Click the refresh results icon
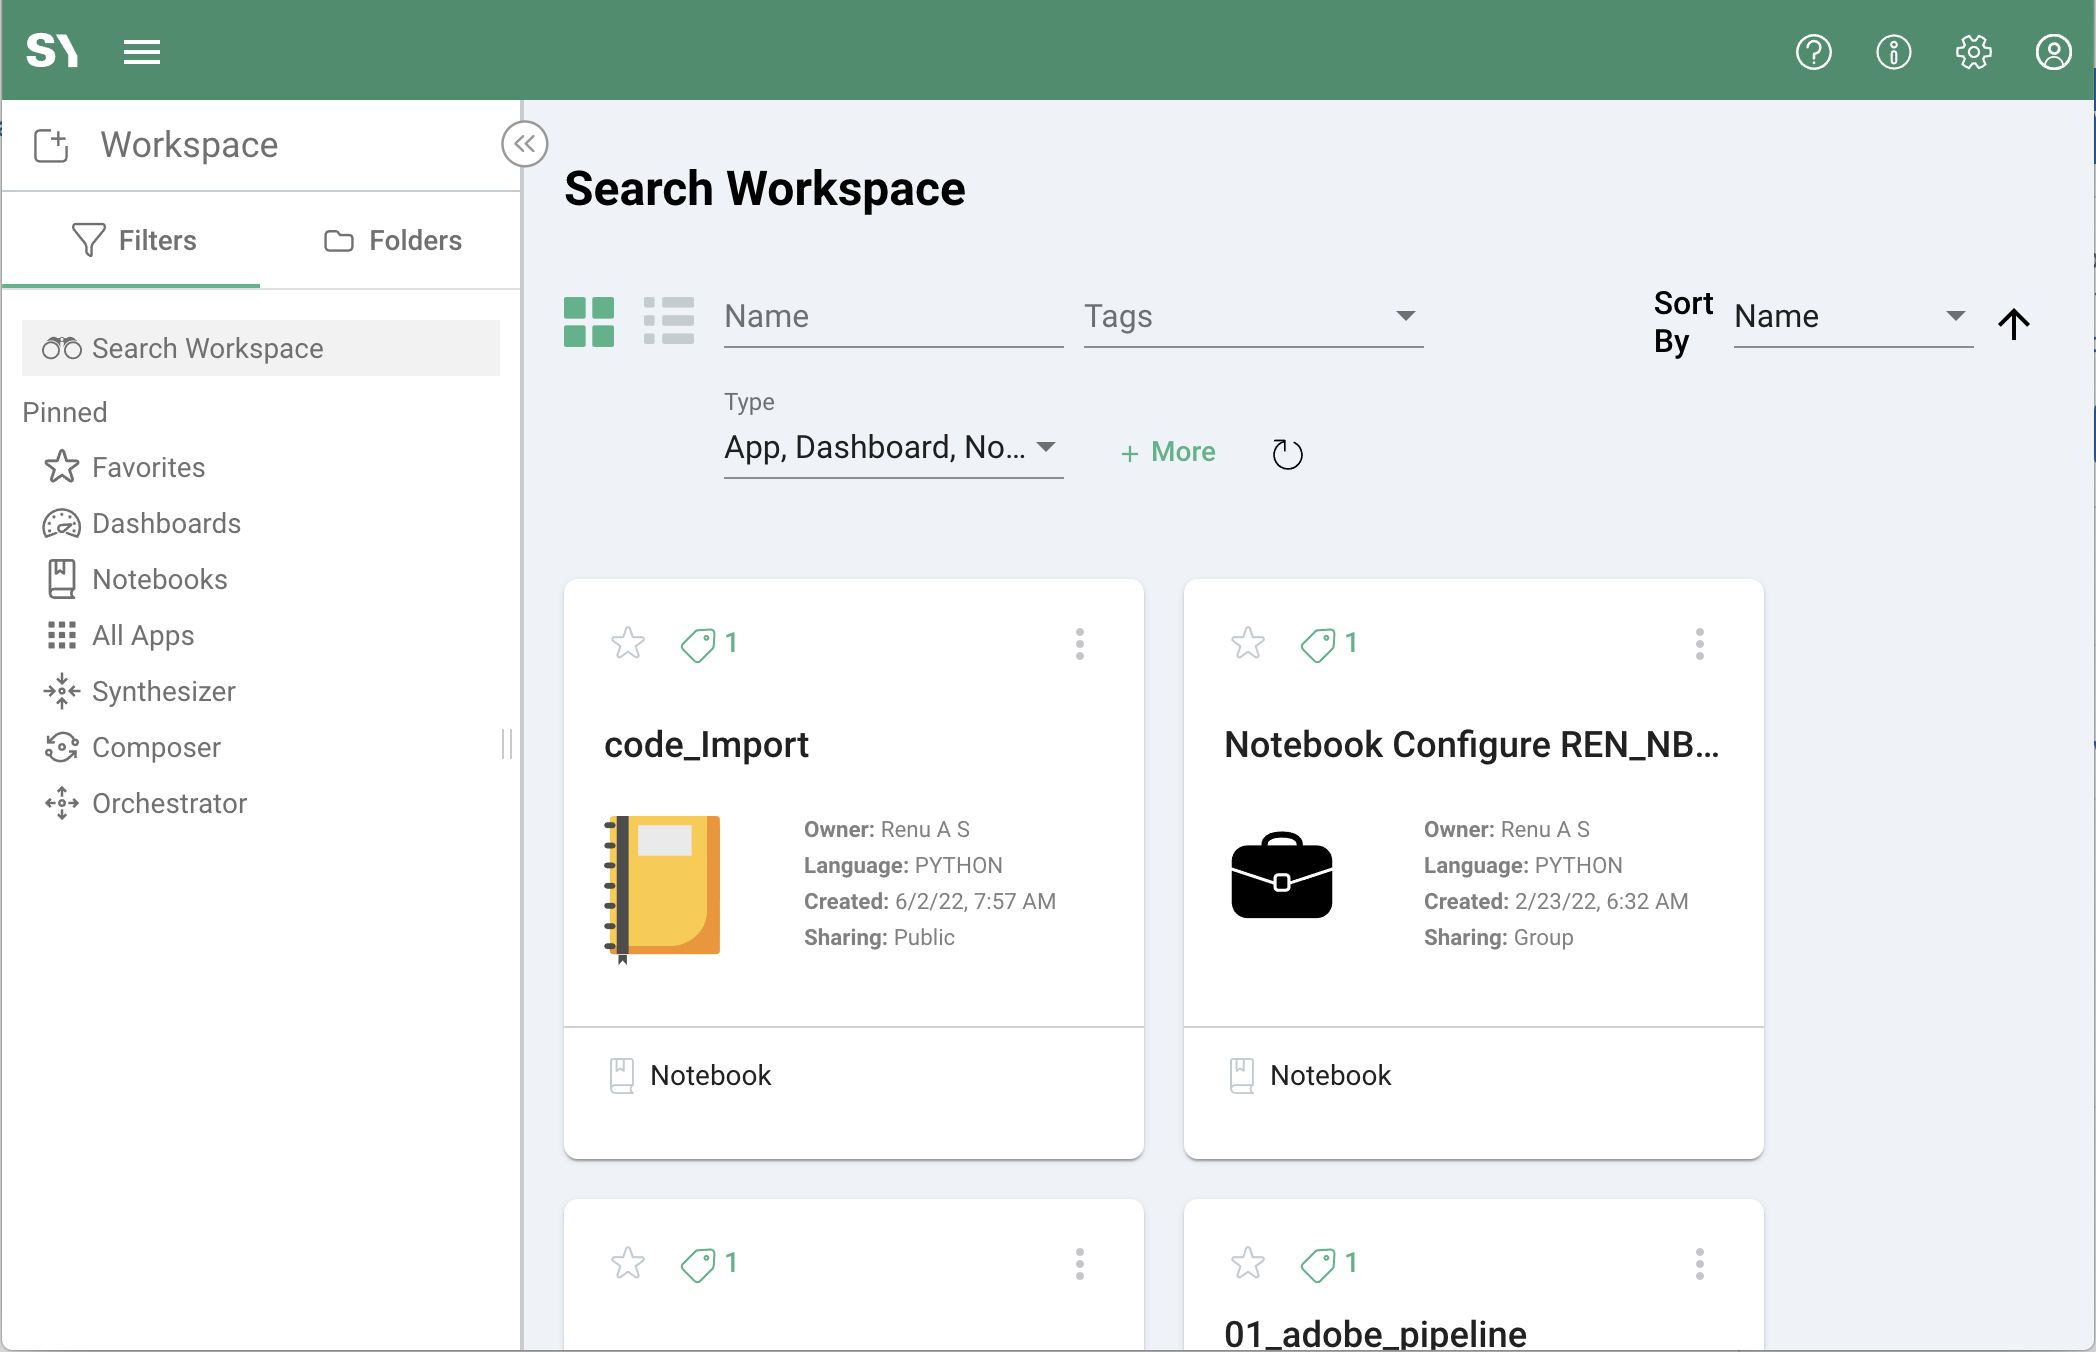2096x1352 pixels. coord(1287,452)
